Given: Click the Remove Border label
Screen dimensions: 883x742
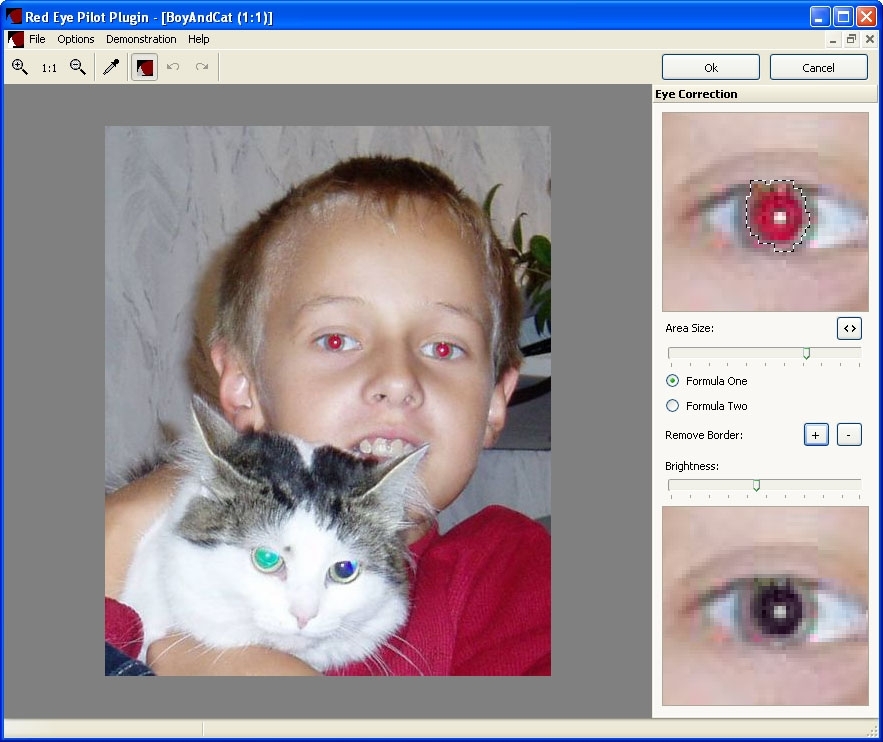Looking at the screenshot, I should [704, 435].
